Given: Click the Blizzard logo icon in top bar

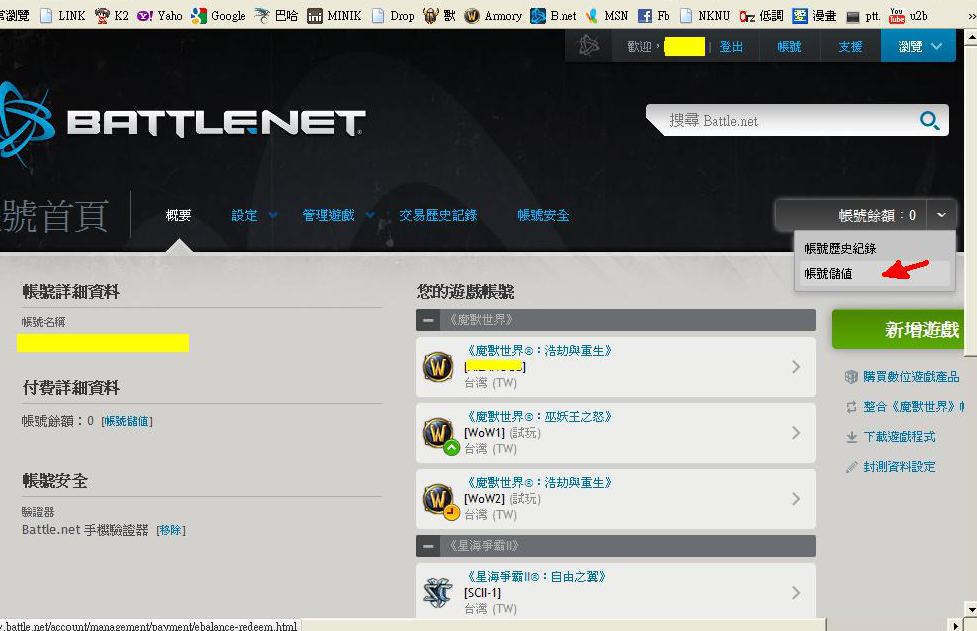Looking at the screenshot, I should [588, 45].
